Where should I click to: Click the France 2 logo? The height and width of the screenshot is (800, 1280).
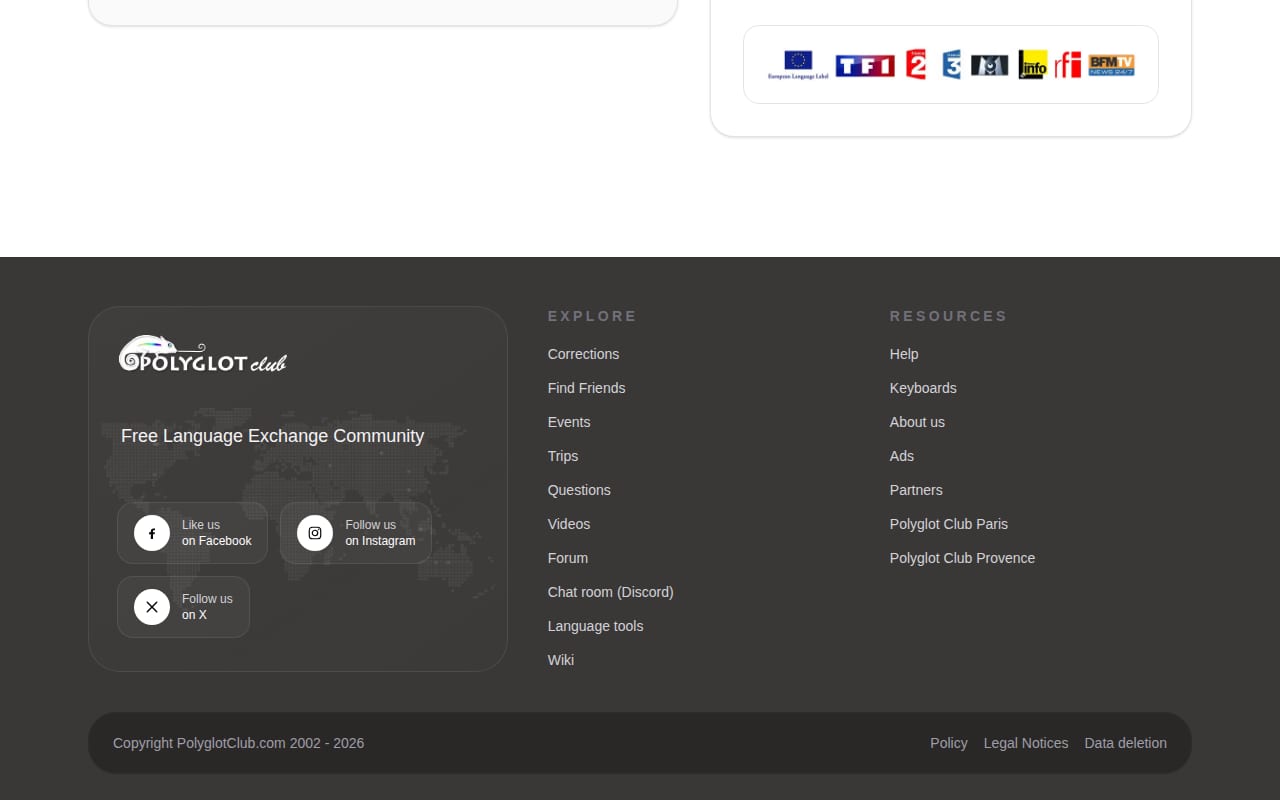[916, 65]
